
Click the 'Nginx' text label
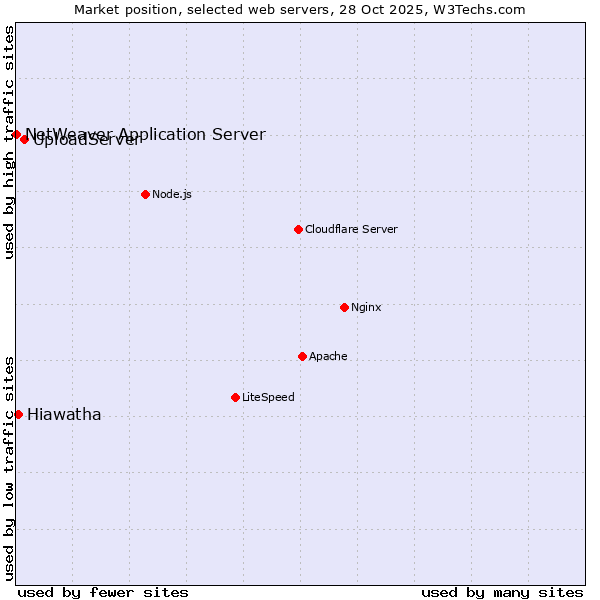pos(366,307)
